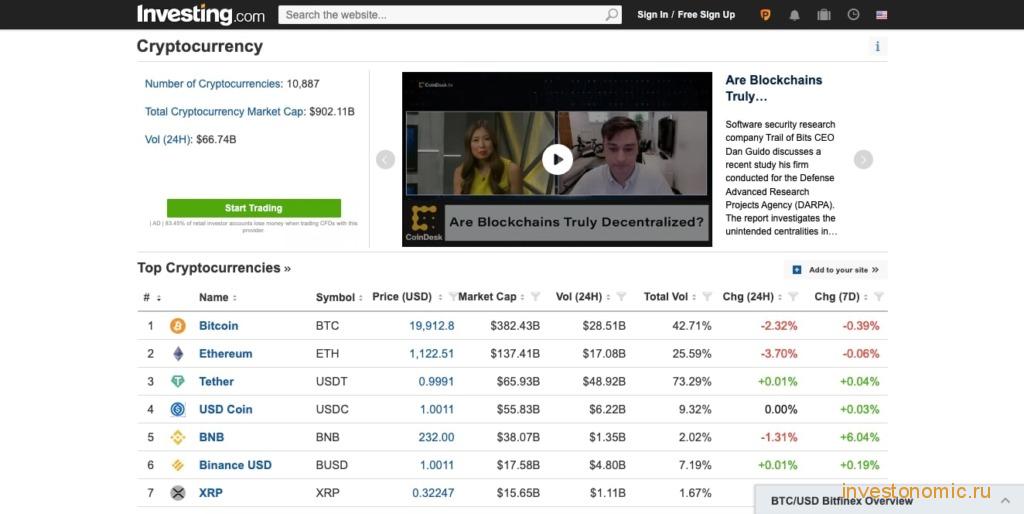Open the BNB link

coord(211,437)
